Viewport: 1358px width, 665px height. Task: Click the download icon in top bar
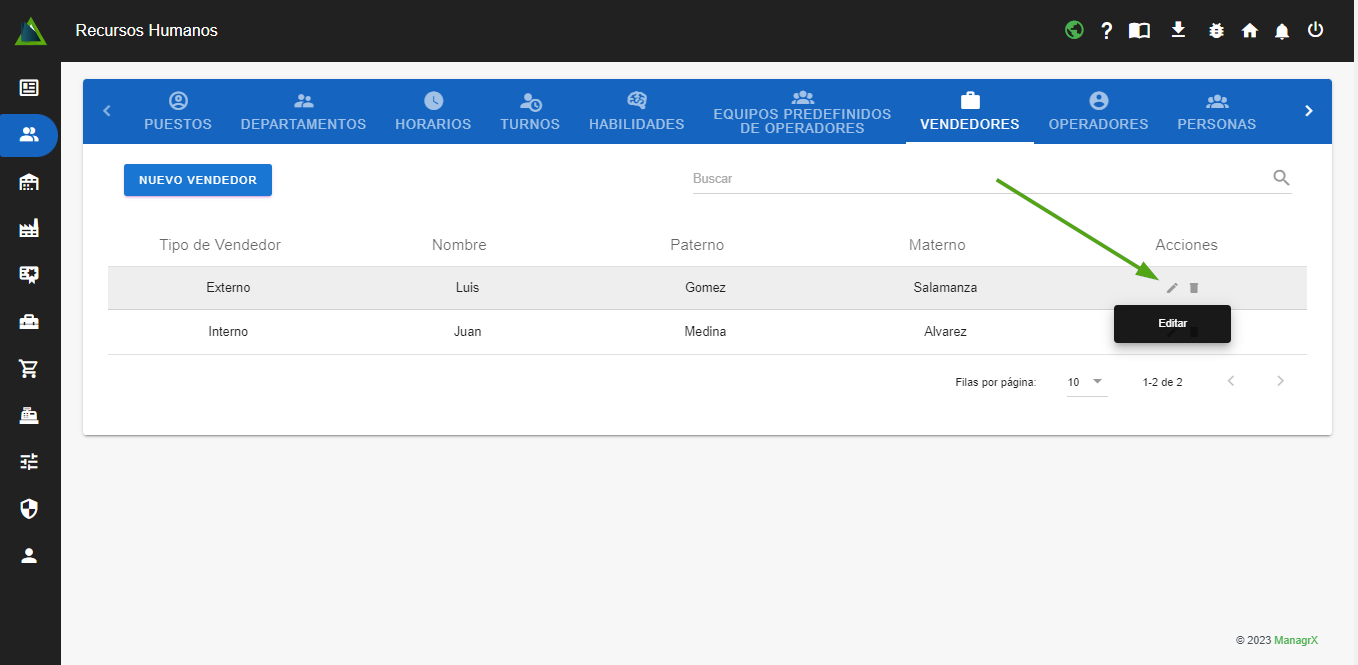click(x=1178, y=30)
